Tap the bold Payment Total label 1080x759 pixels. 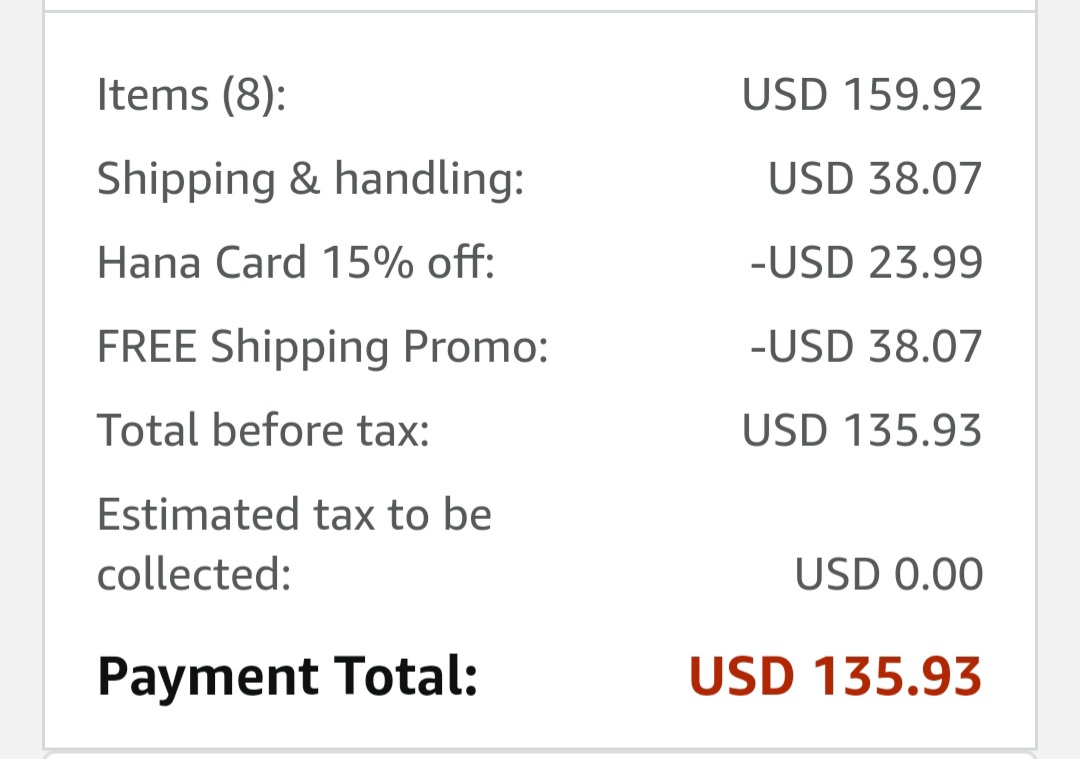pyautogui.click(x=287, y=676)
